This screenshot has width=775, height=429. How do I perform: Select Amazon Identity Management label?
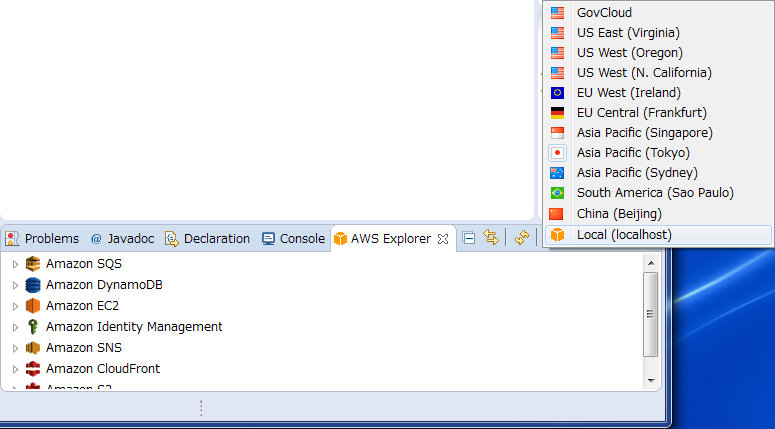click(134, 327)
